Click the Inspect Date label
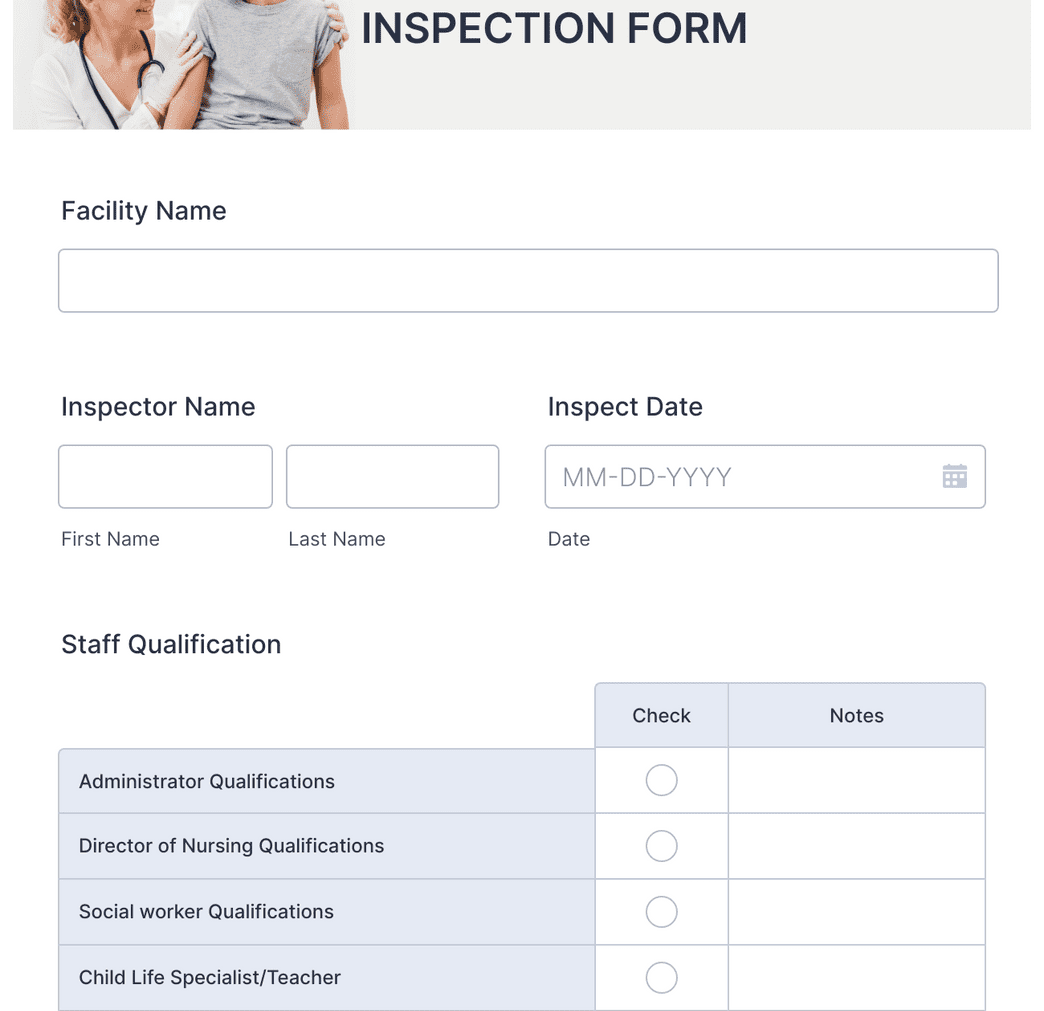This screenshot has width=1044, height=1011. (x=625, y=406)
